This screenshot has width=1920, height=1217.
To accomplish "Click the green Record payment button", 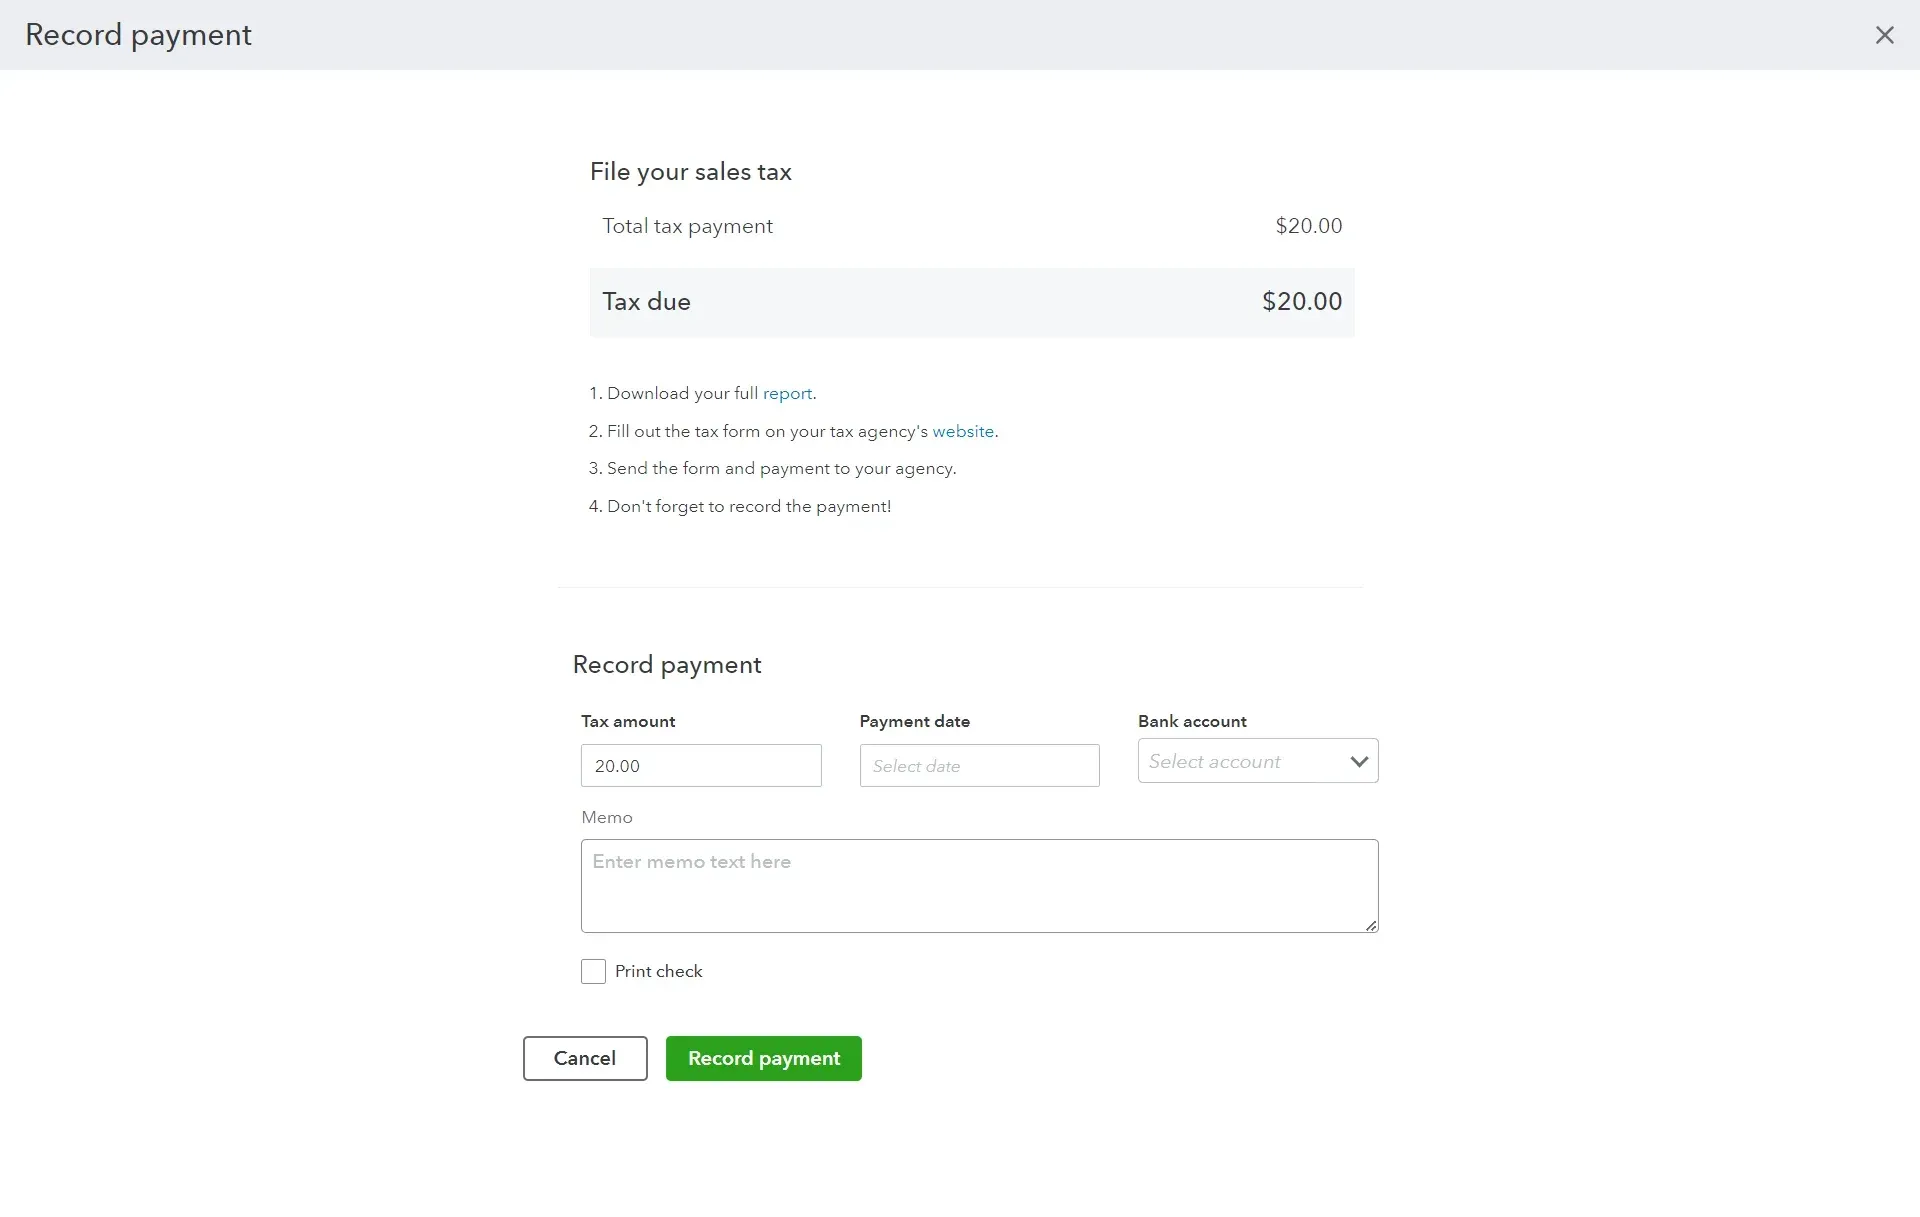I will tap(763, 1058).
